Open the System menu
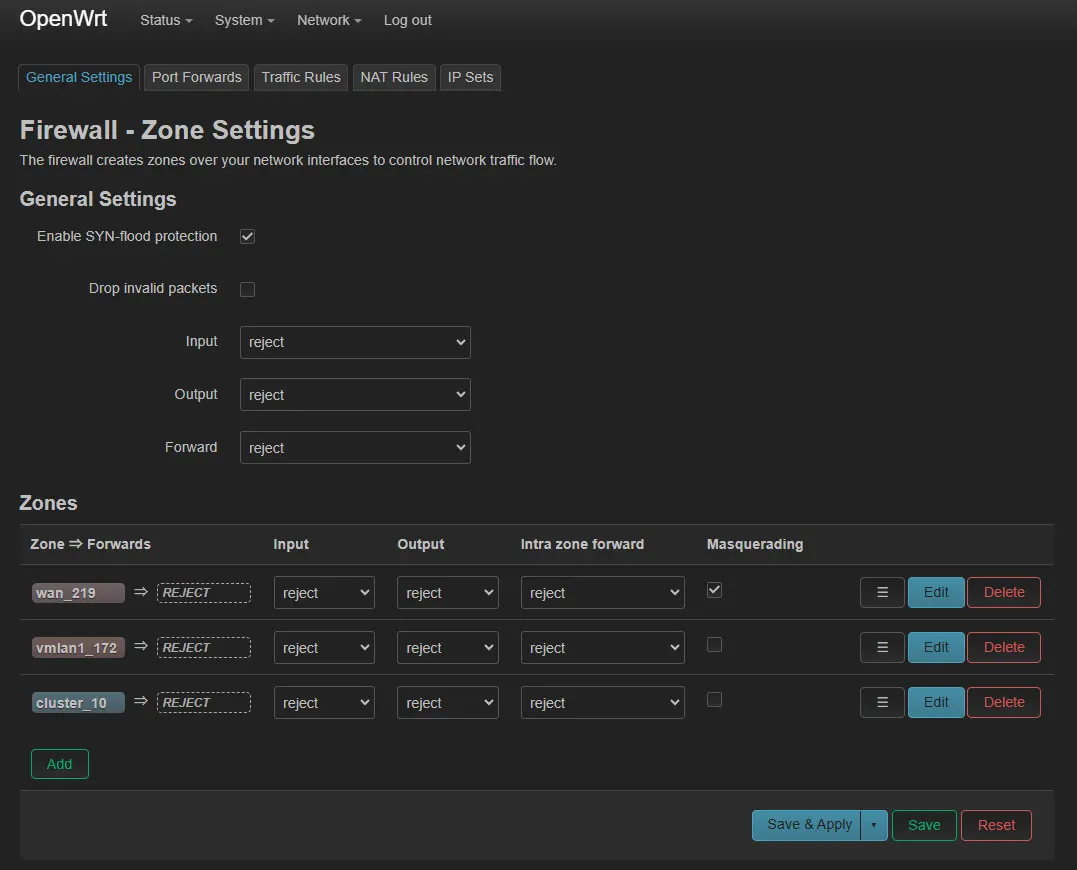 [245, 21]
